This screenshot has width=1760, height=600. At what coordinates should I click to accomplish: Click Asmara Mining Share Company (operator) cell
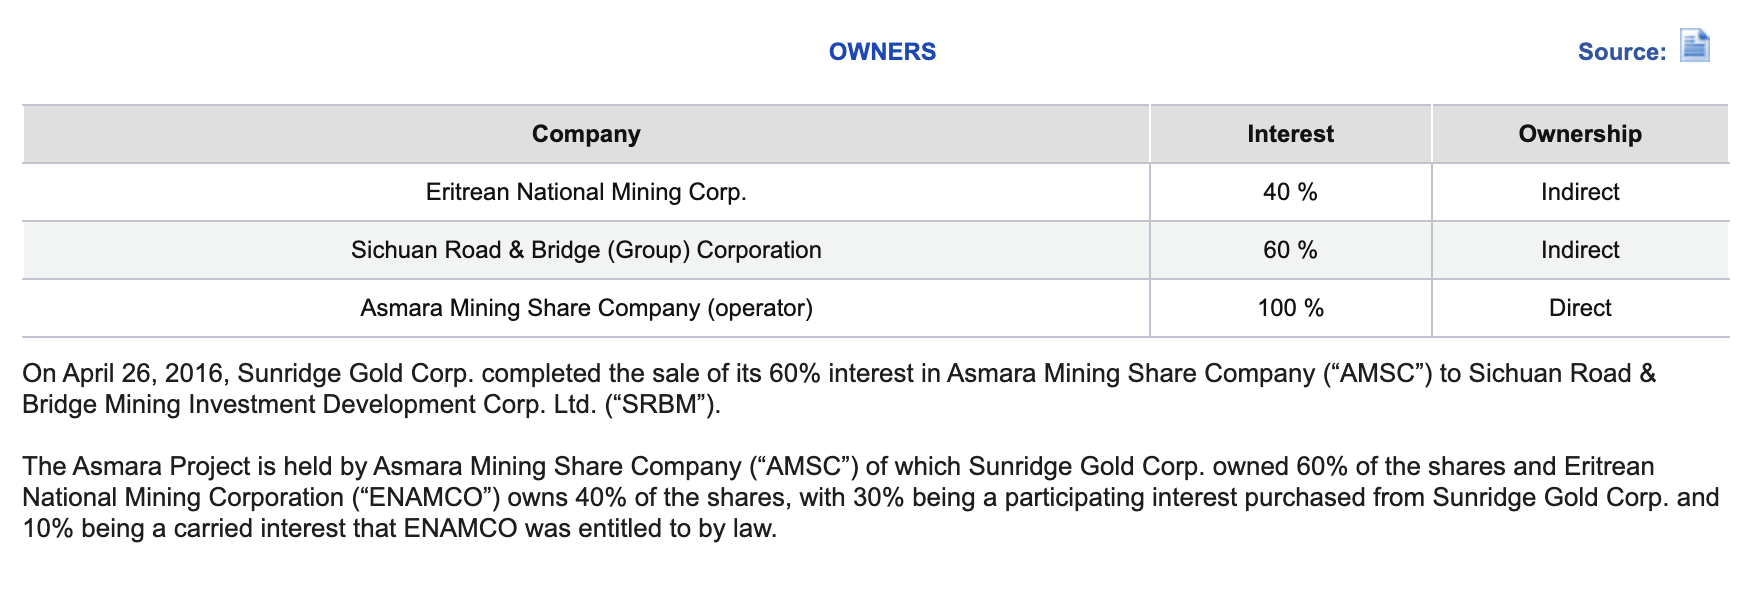(586, 308)
